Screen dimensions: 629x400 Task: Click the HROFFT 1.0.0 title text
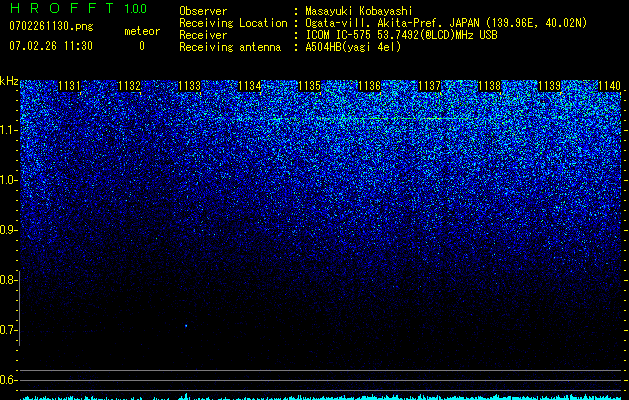(x=78, y=8)
